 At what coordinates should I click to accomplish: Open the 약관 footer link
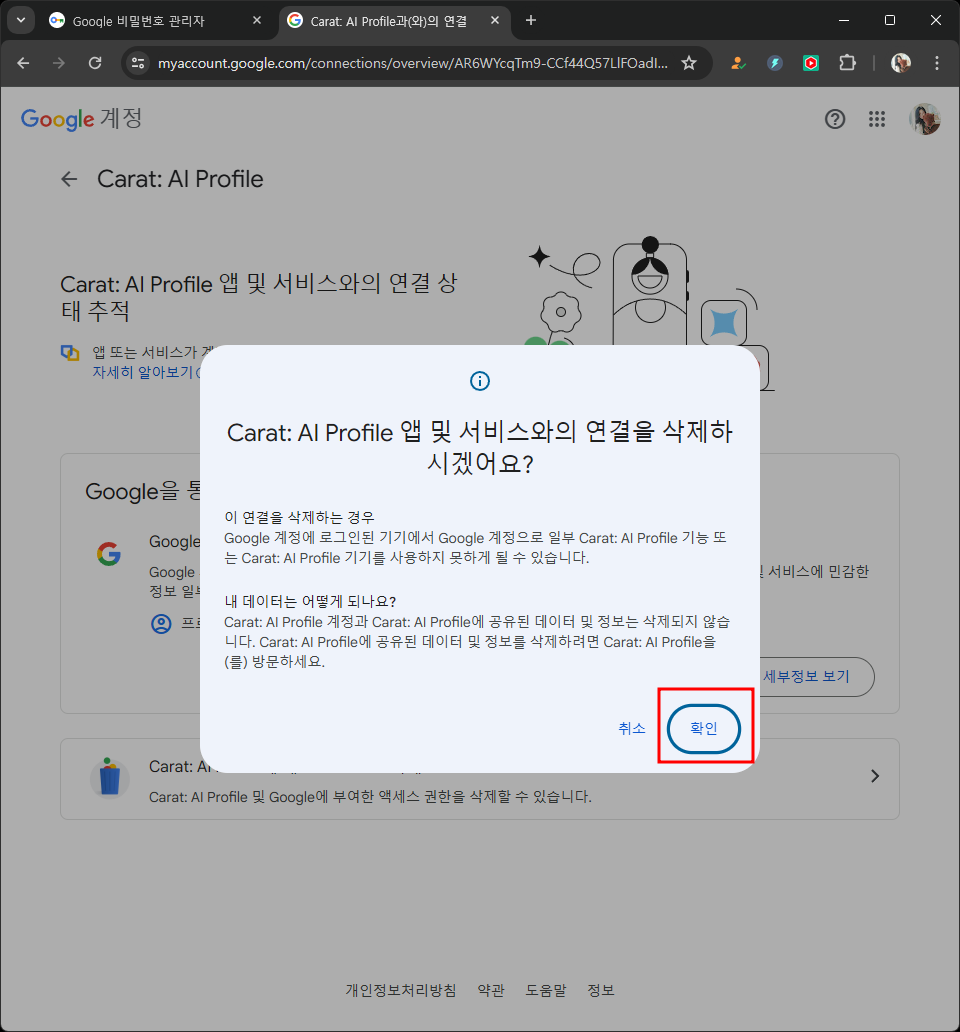[x=491, y=990]
